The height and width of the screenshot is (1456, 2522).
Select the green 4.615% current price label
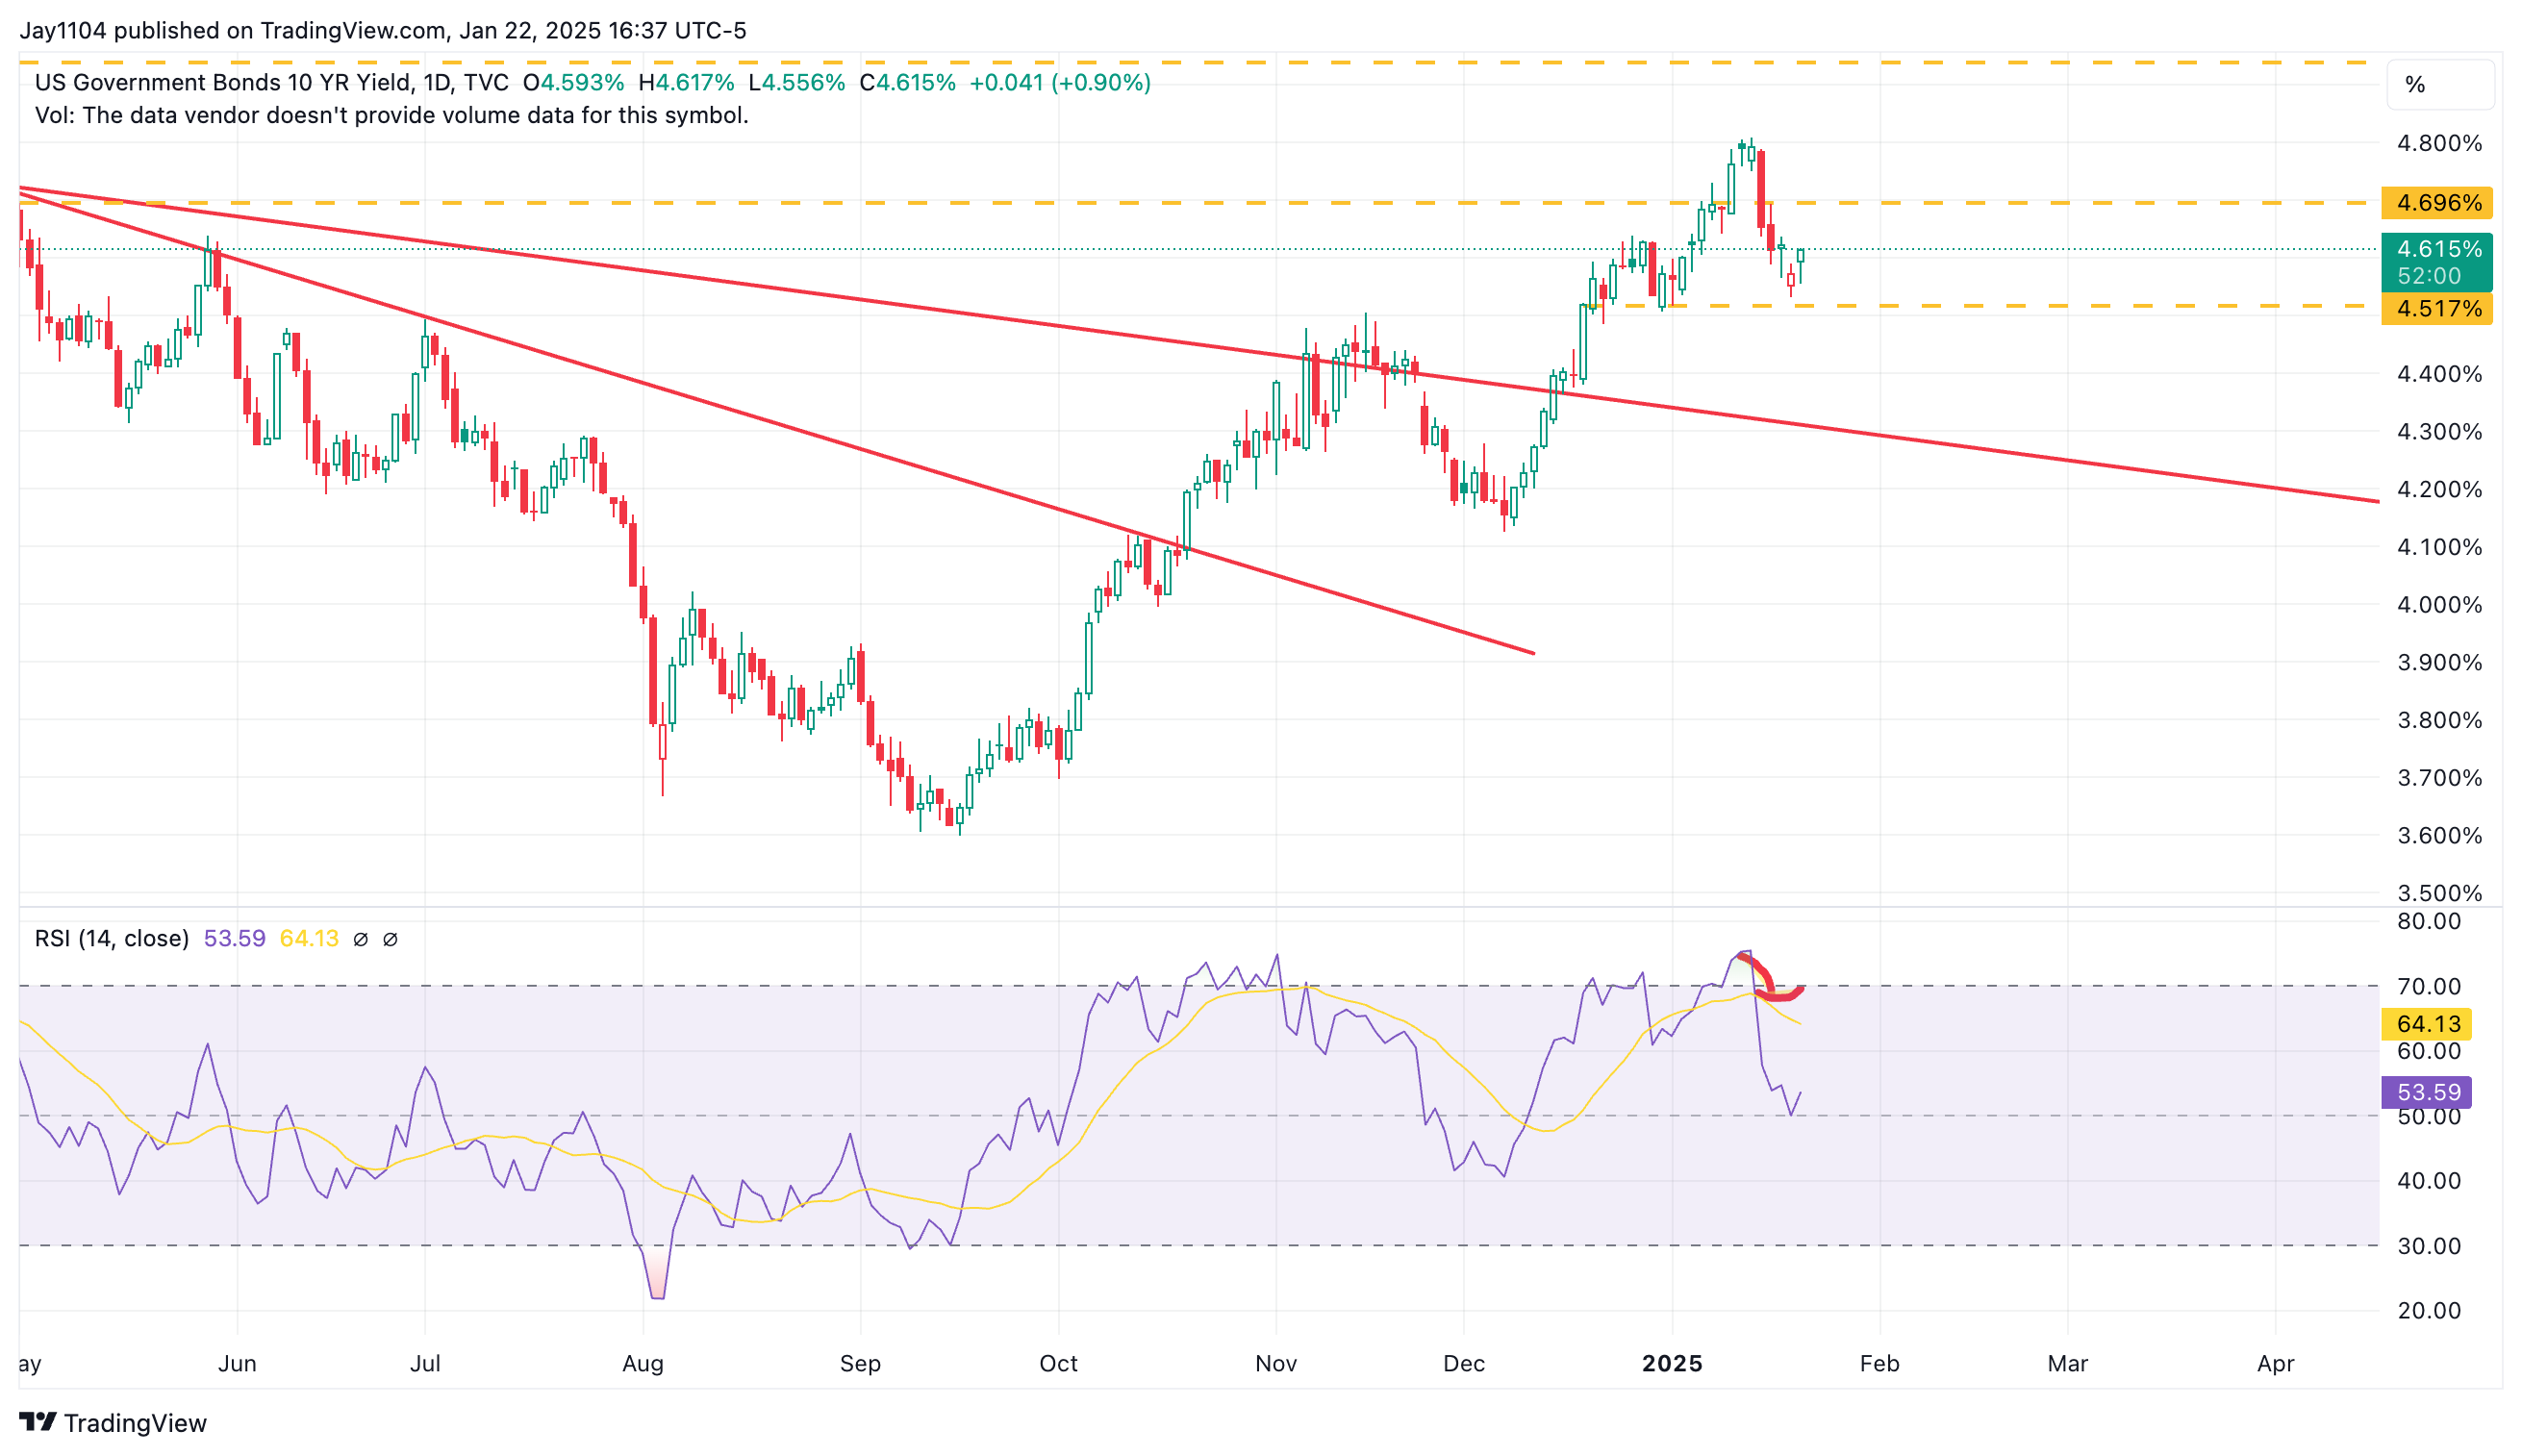[2436, 249]
